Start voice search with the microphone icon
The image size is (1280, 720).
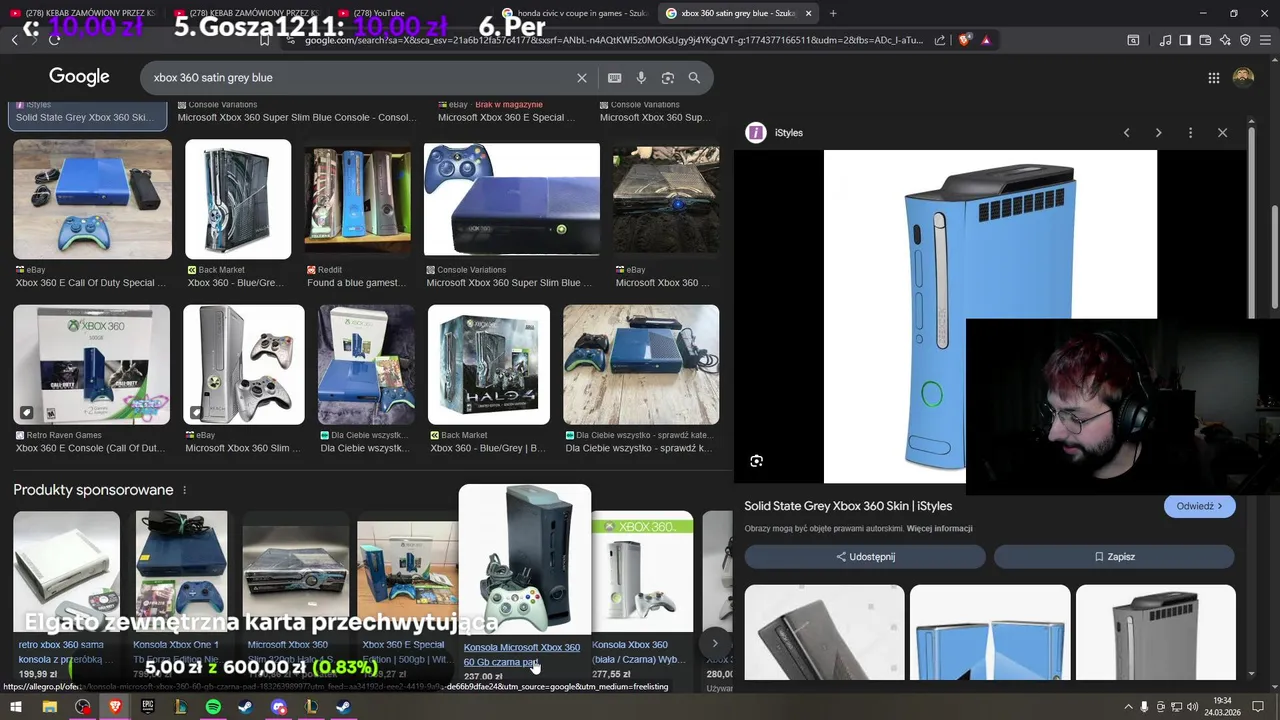pyautogui.click(x=641, y=78)
